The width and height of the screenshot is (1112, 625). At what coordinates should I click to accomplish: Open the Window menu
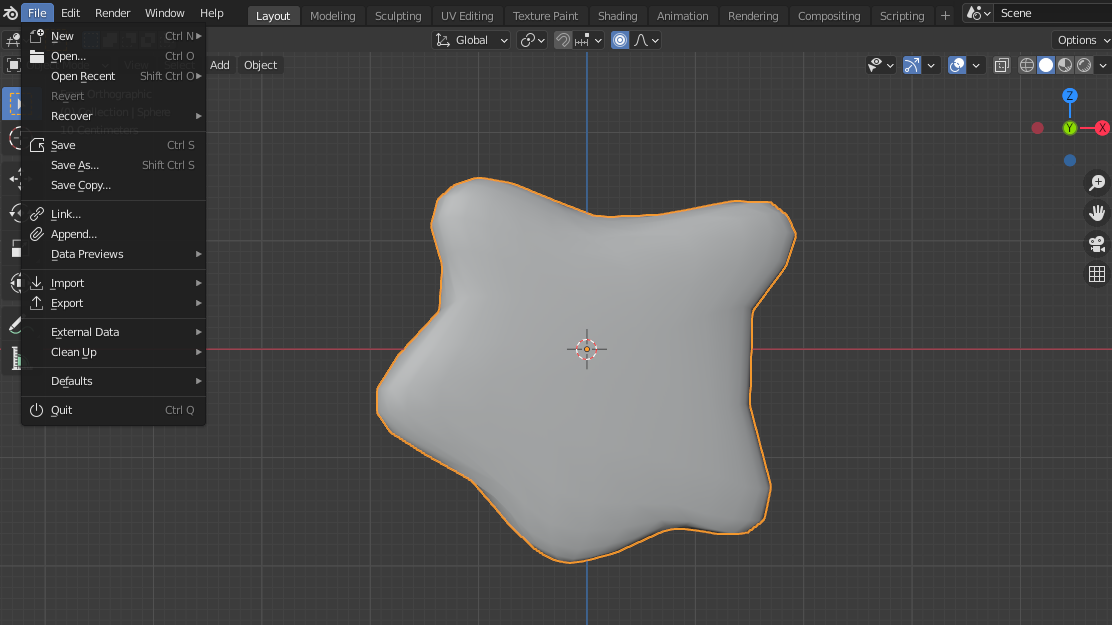[165, 13]
